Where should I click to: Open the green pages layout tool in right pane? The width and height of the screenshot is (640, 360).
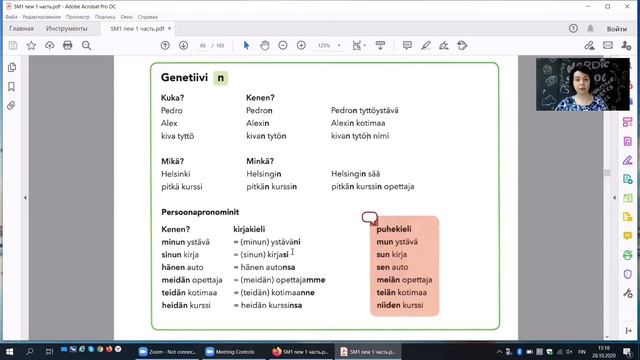coord(627,198)
